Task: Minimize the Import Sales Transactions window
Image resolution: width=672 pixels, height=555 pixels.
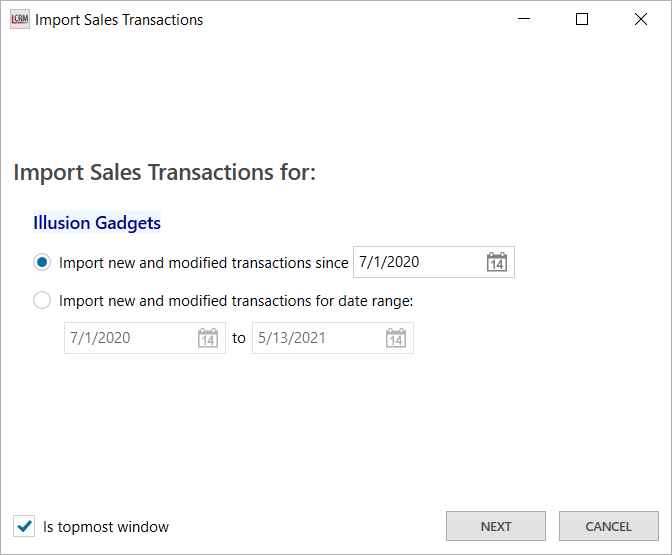Action: pyautogui.click(x=524, y=19)
